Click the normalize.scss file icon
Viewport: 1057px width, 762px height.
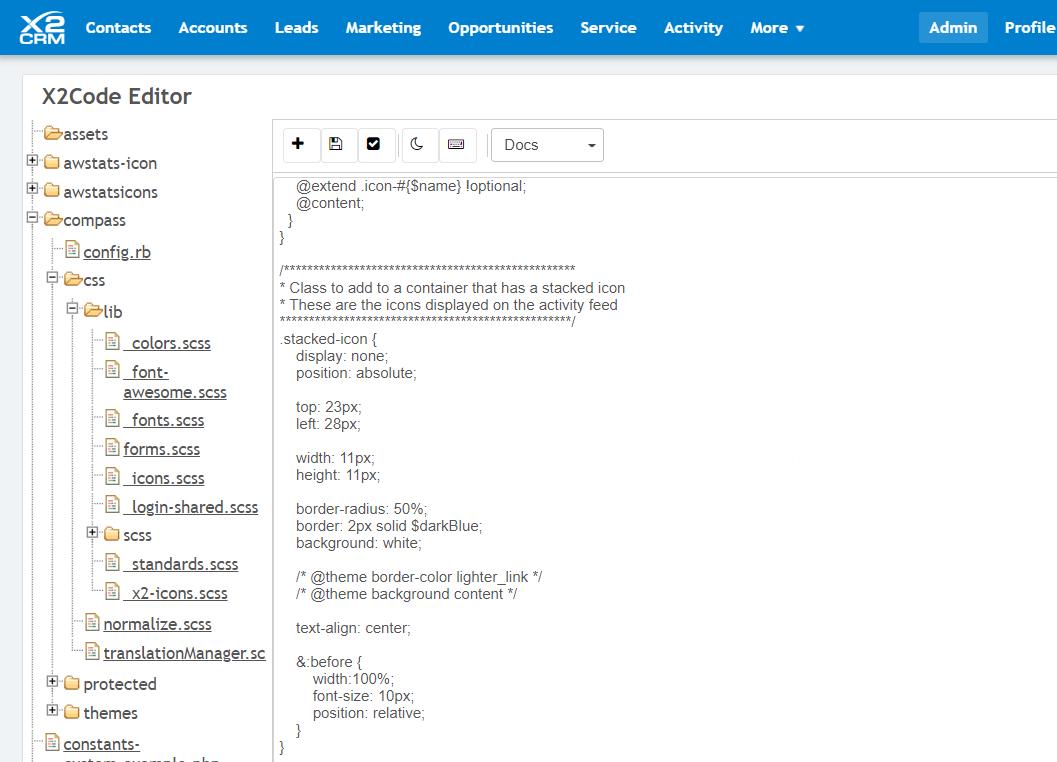tap(93, 622)
